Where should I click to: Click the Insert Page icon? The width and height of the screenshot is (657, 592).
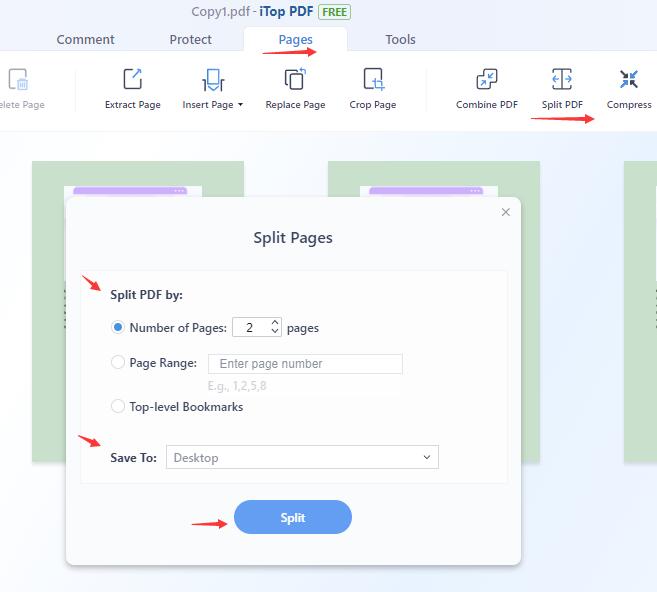point(212,80)
